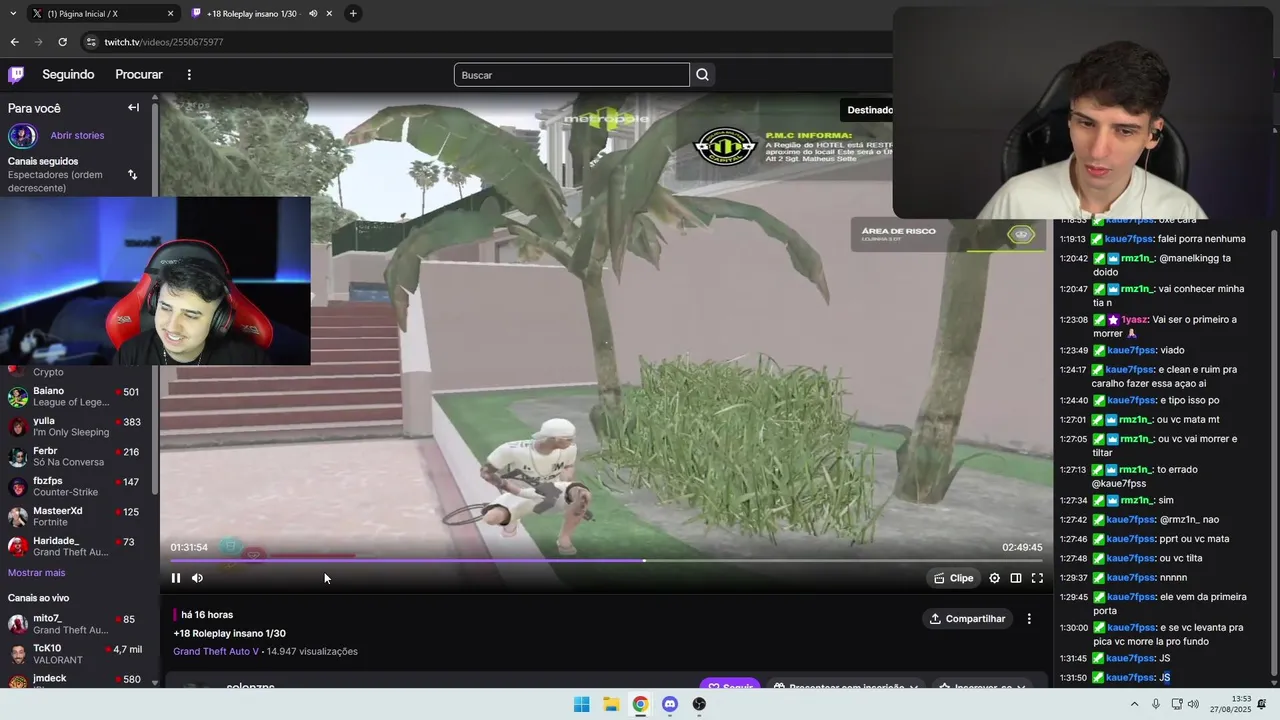This screenshot has height=720, width=1280.
Task: Open OBS Studio from taskbar
Action: [699, 704]
